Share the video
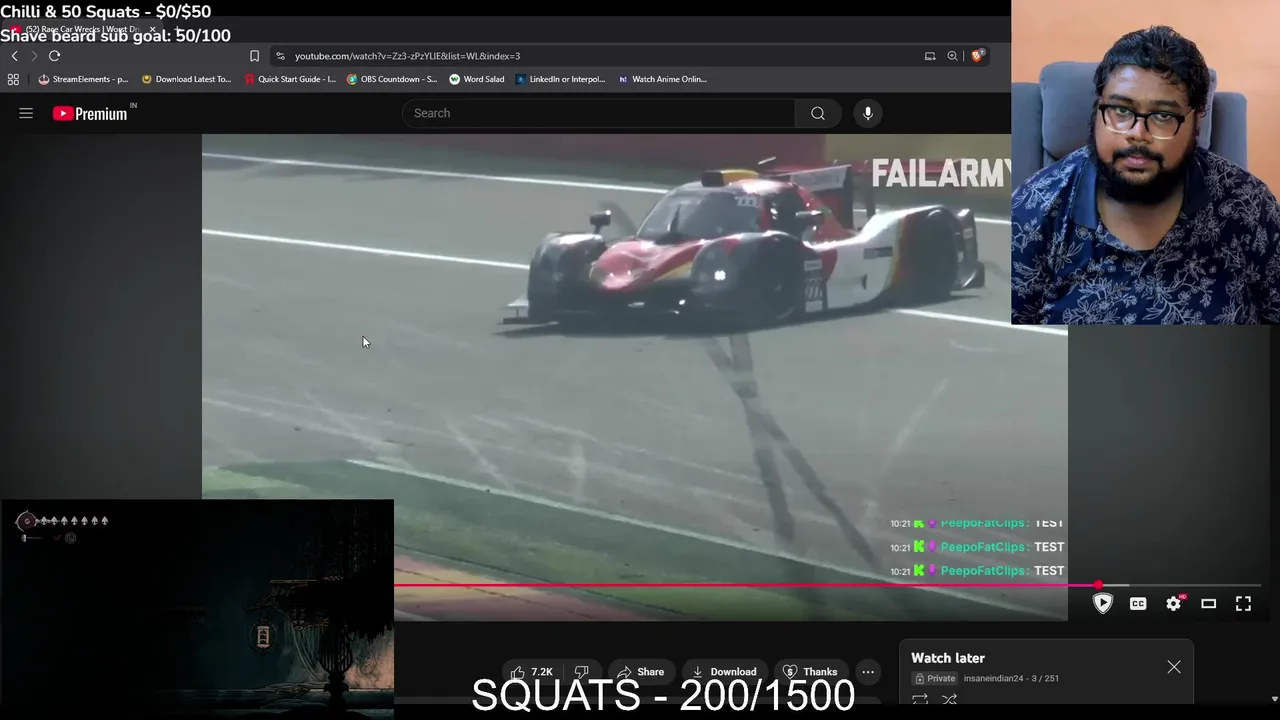Image resolution: width=1280 pixels, height=720 pixels. pos(640,672)
